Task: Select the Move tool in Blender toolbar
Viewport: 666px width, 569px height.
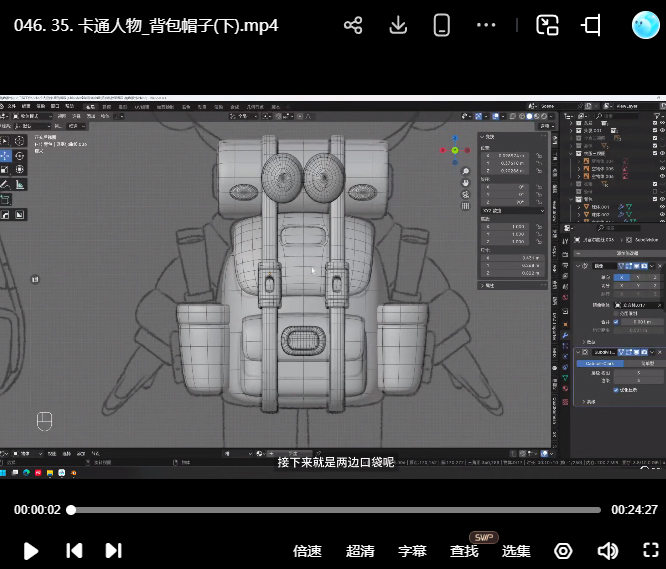Action: coord(6,157)
